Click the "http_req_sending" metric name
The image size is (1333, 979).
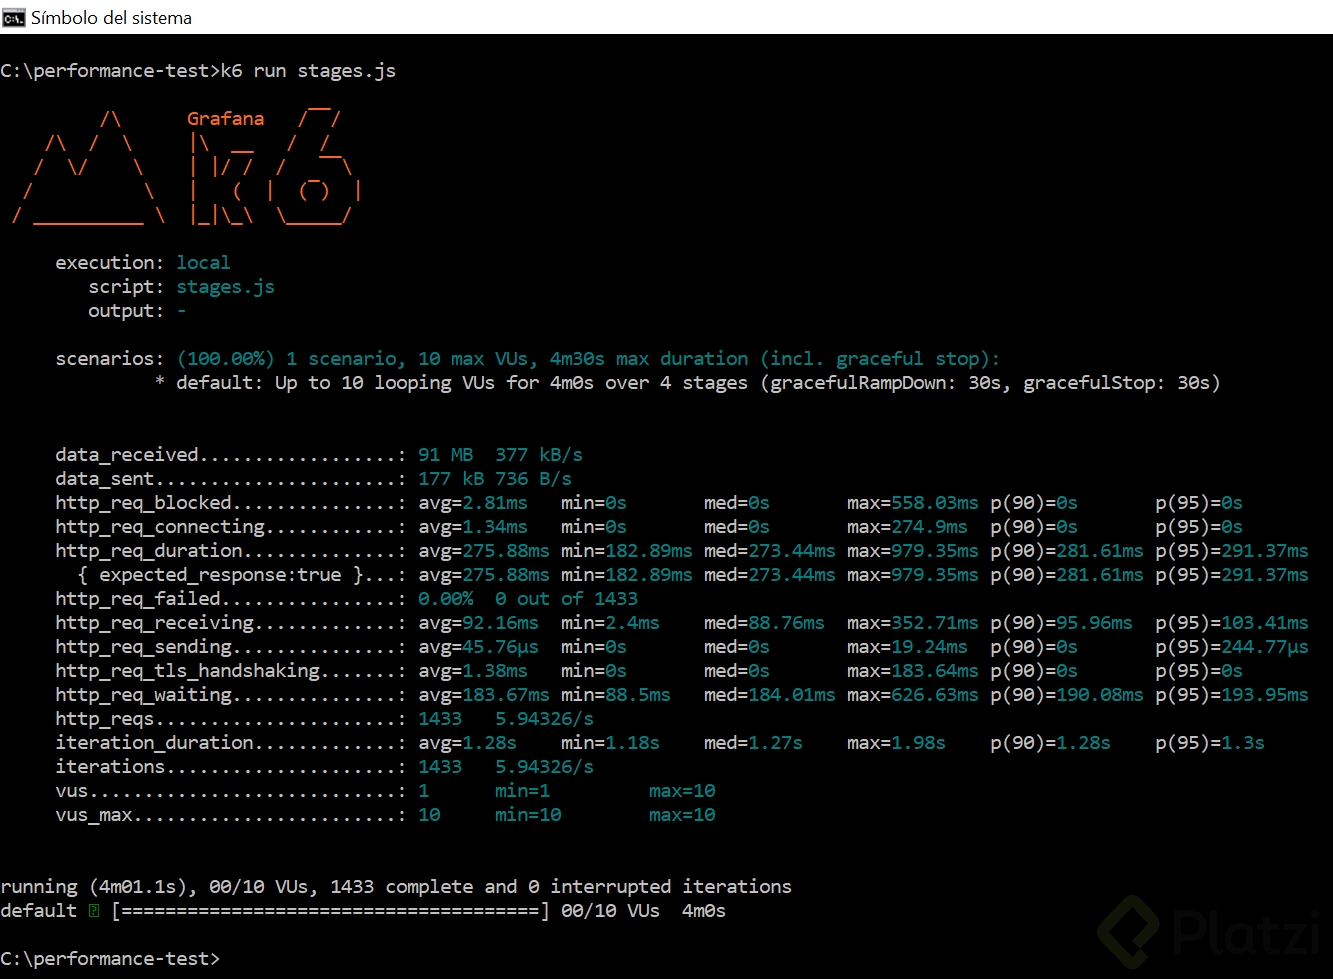point(143,647)
